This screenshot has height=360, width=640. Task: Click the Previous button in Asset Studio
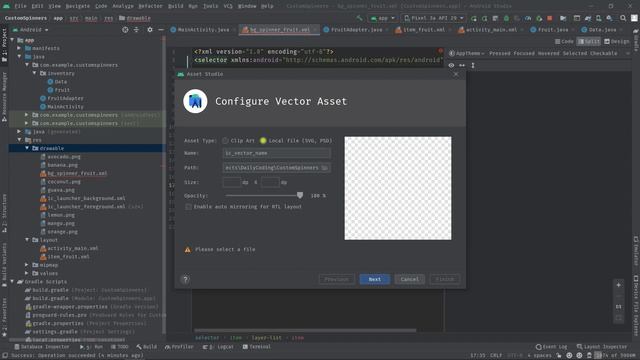[336, 280]
